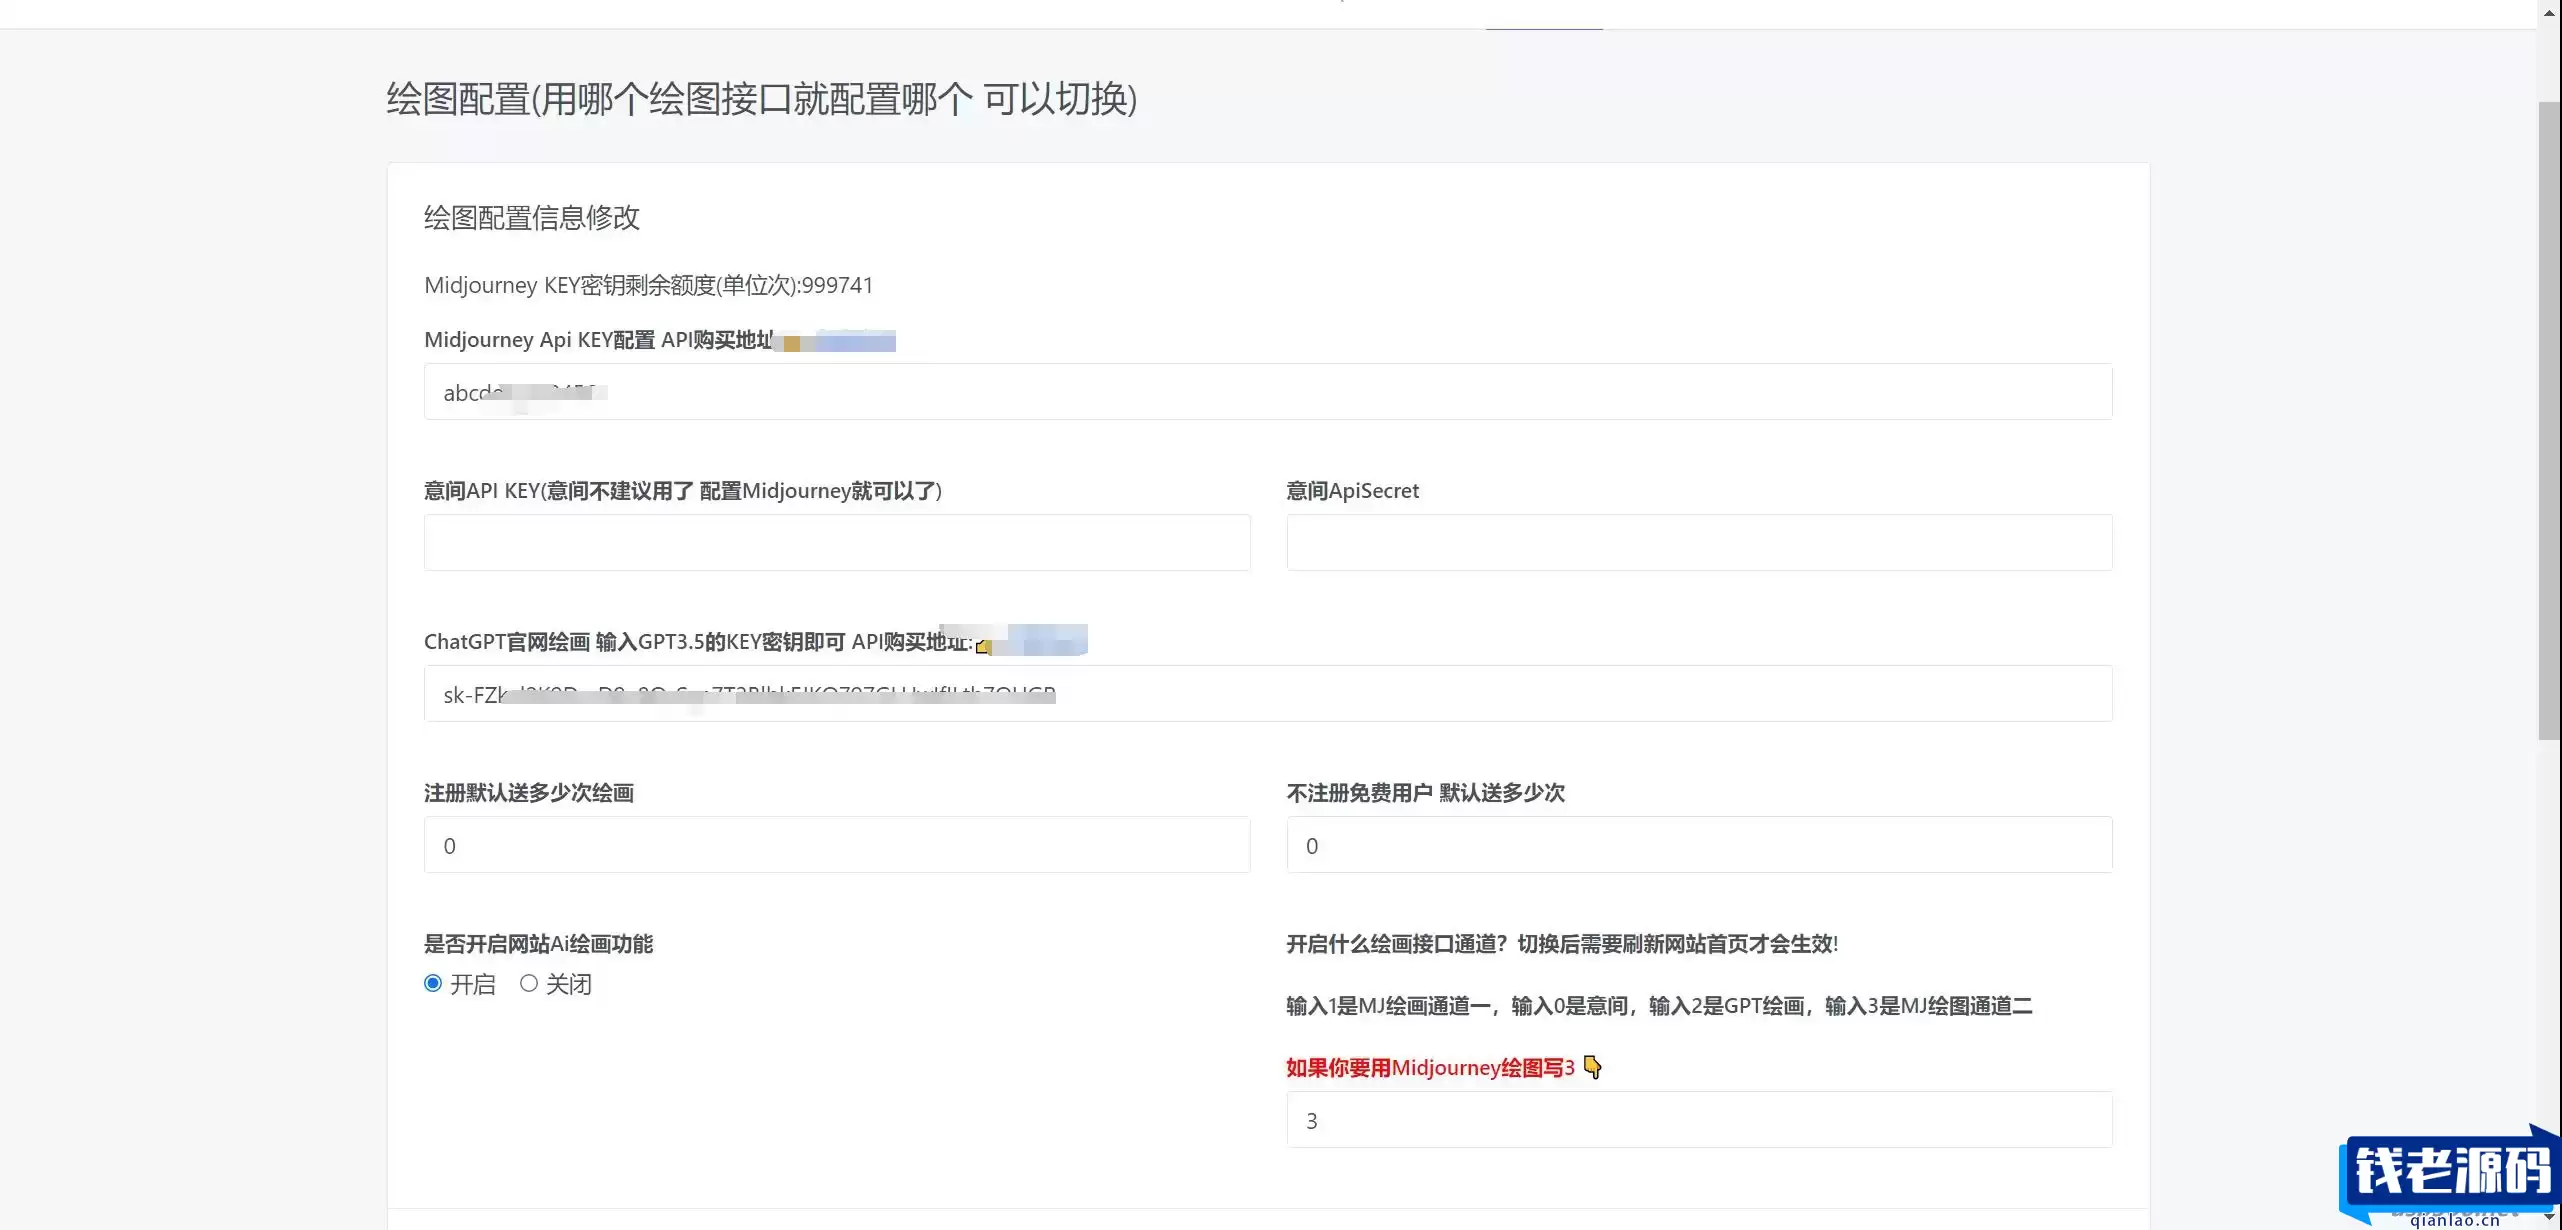Viewport: 2562px width, 1230px height.
Task: Click the scrollbar down arrow
Action: click(2549, 1219)
